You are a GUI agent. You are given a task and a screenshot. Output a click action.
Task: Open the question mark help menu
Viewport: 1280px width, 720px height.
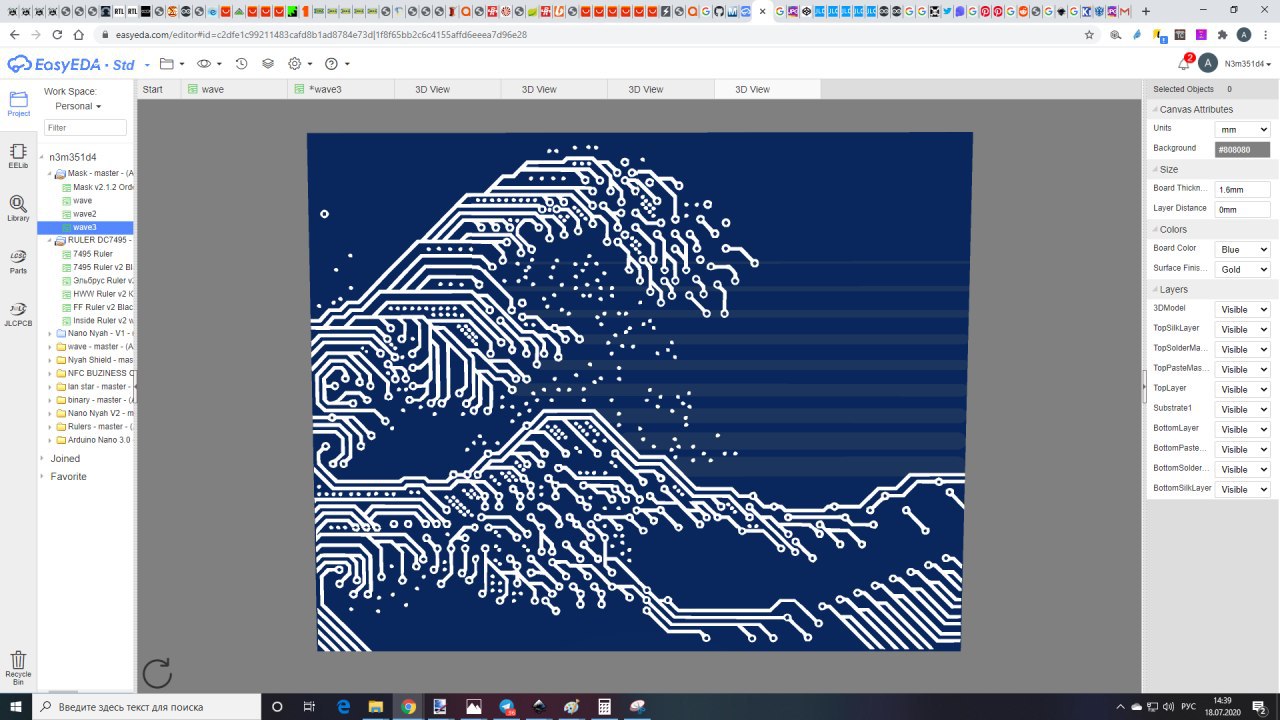337,63
